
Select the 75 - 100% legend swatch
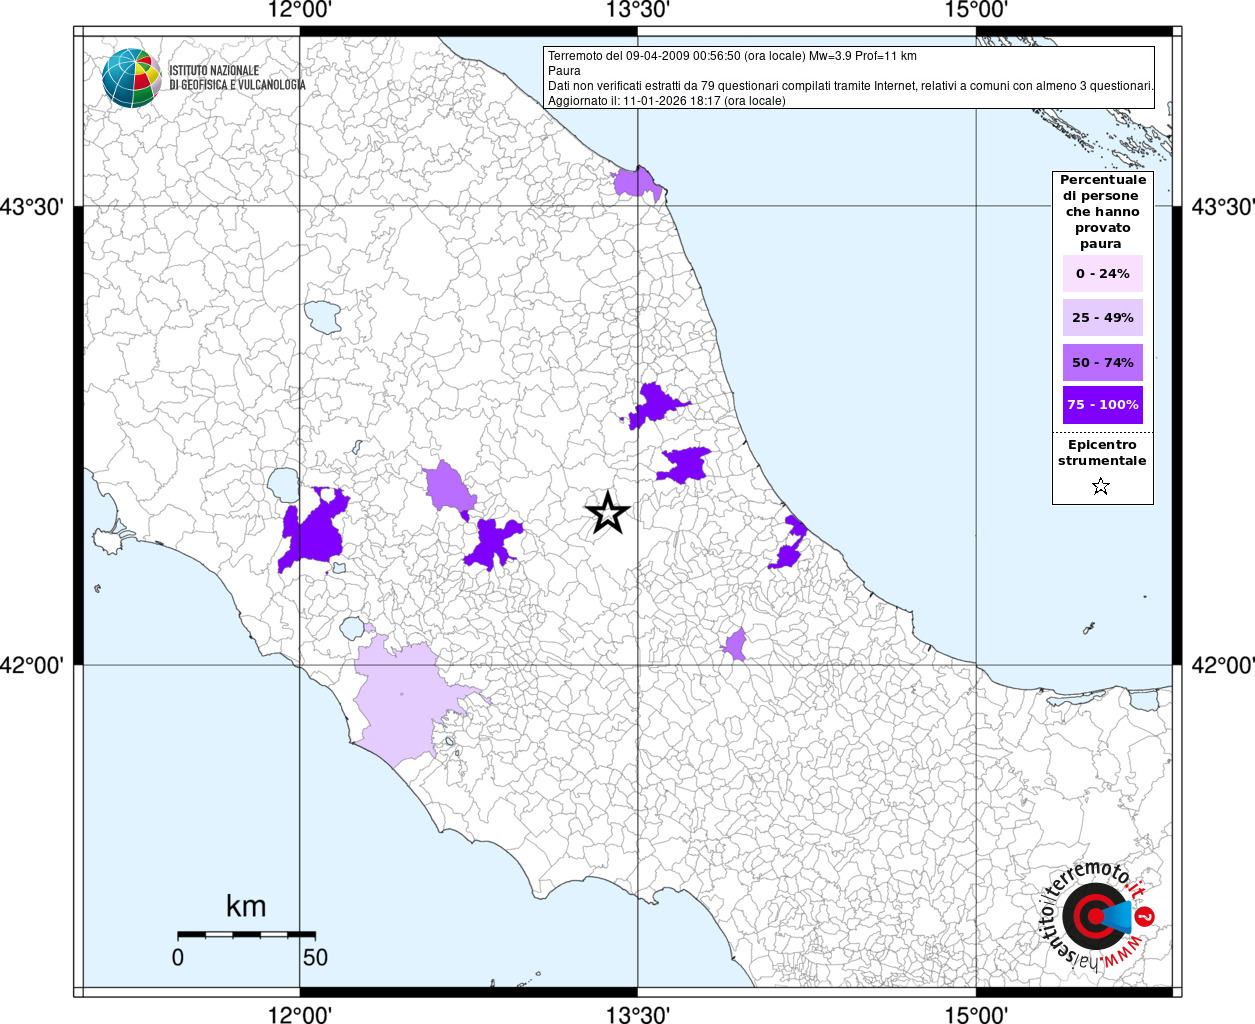tap(1102, 405)
